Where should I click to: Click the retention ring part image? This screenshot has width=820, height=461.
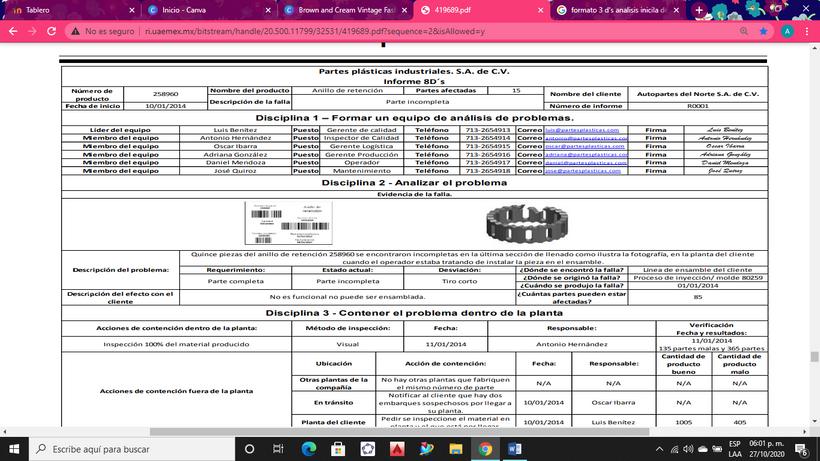tap(527, 224)
